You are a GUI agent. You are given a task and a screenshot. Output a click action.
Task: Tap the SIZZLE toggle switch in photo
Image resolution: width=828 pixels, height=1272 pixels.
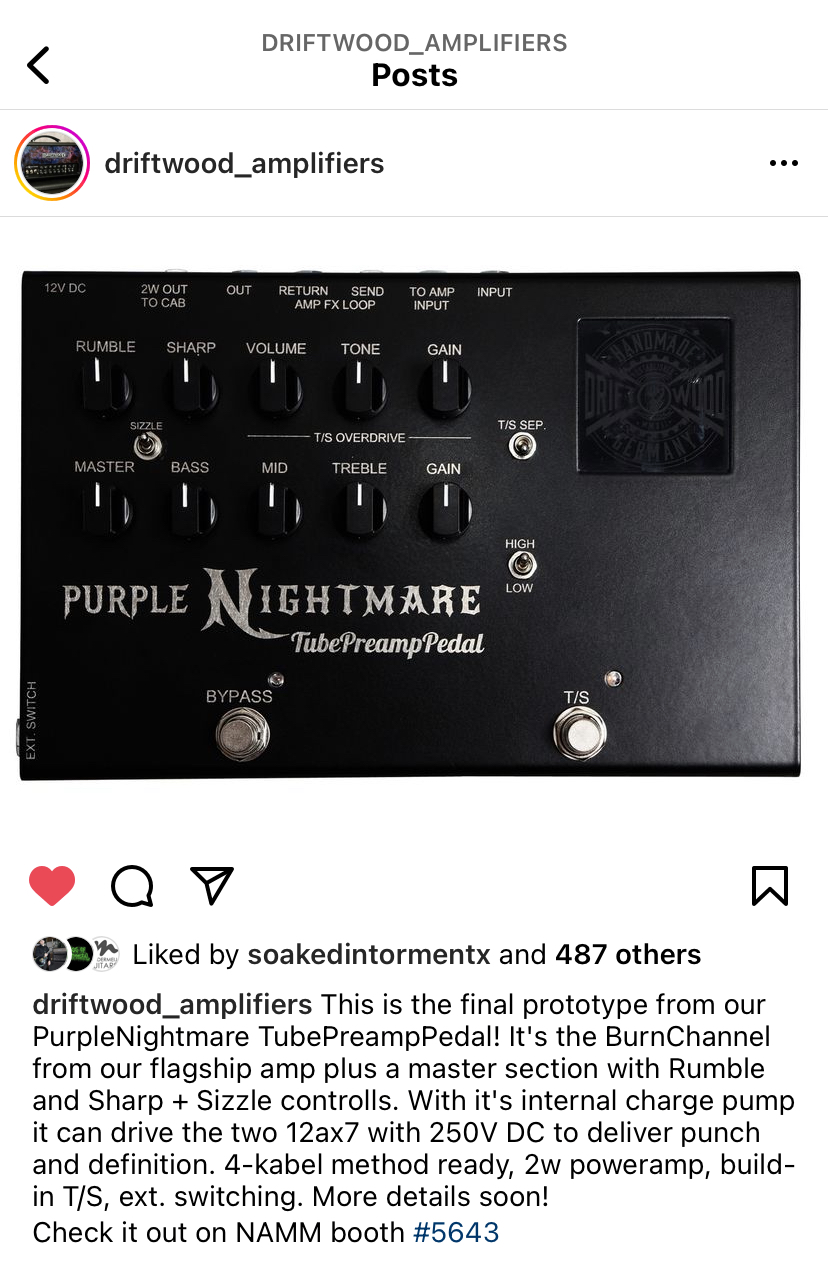pos(146,444)
